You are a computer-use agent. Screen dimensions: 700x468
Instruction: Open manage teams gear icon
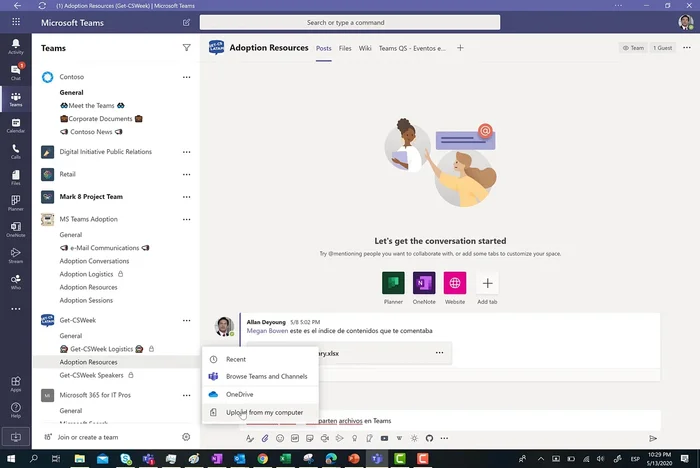[x=186, y=437]
